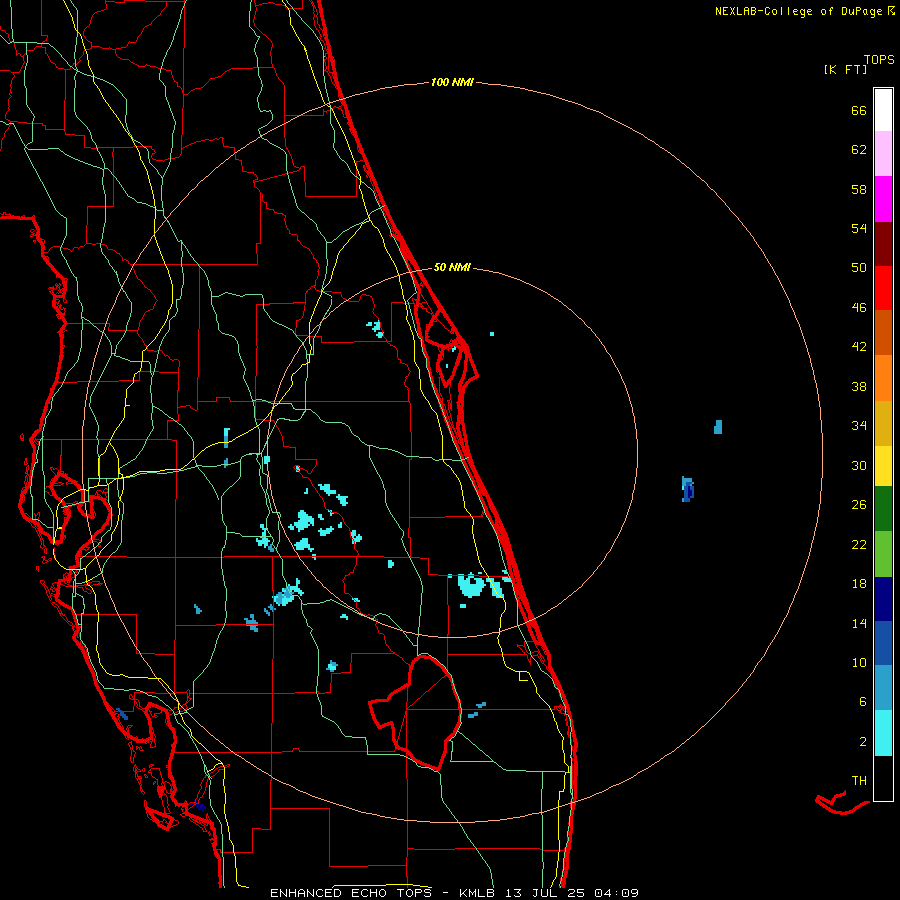Click the black TH threshold legend band

pos(883,778)
